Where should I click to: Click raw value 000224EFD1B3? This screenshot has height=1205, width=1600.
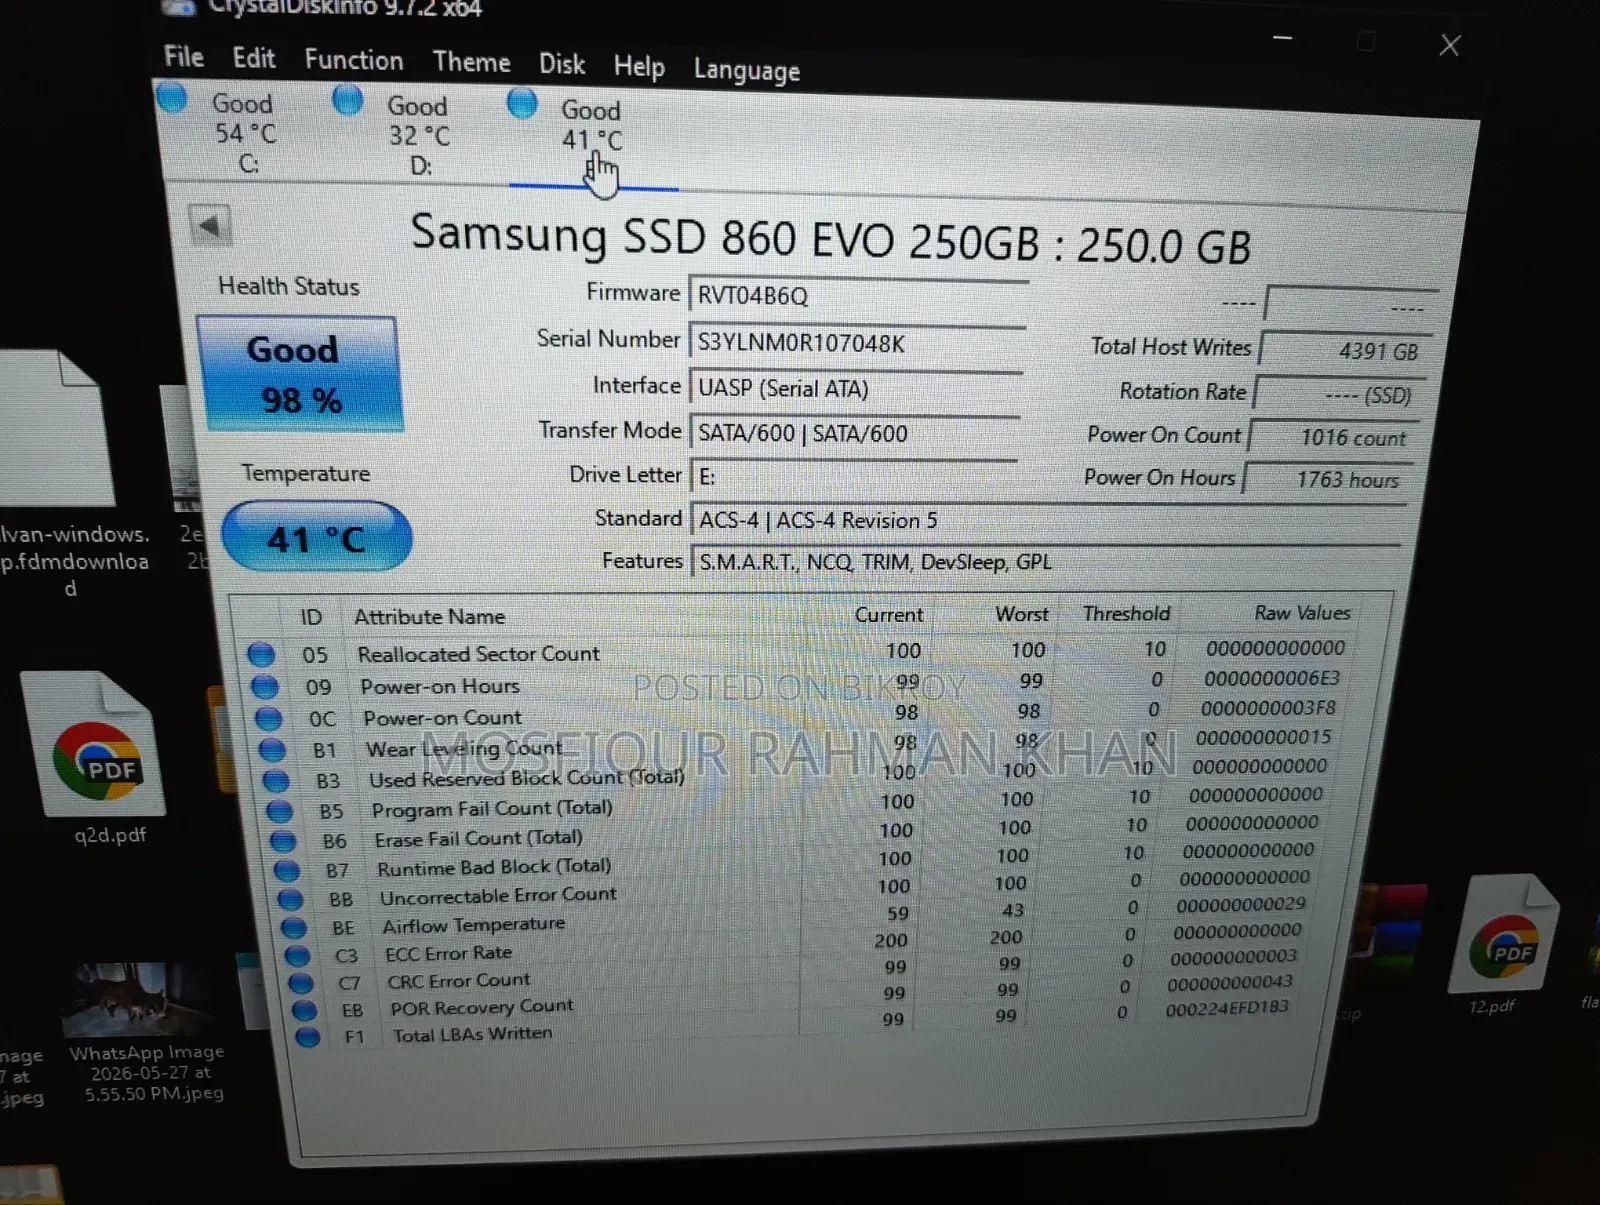click(1227, 1008)
